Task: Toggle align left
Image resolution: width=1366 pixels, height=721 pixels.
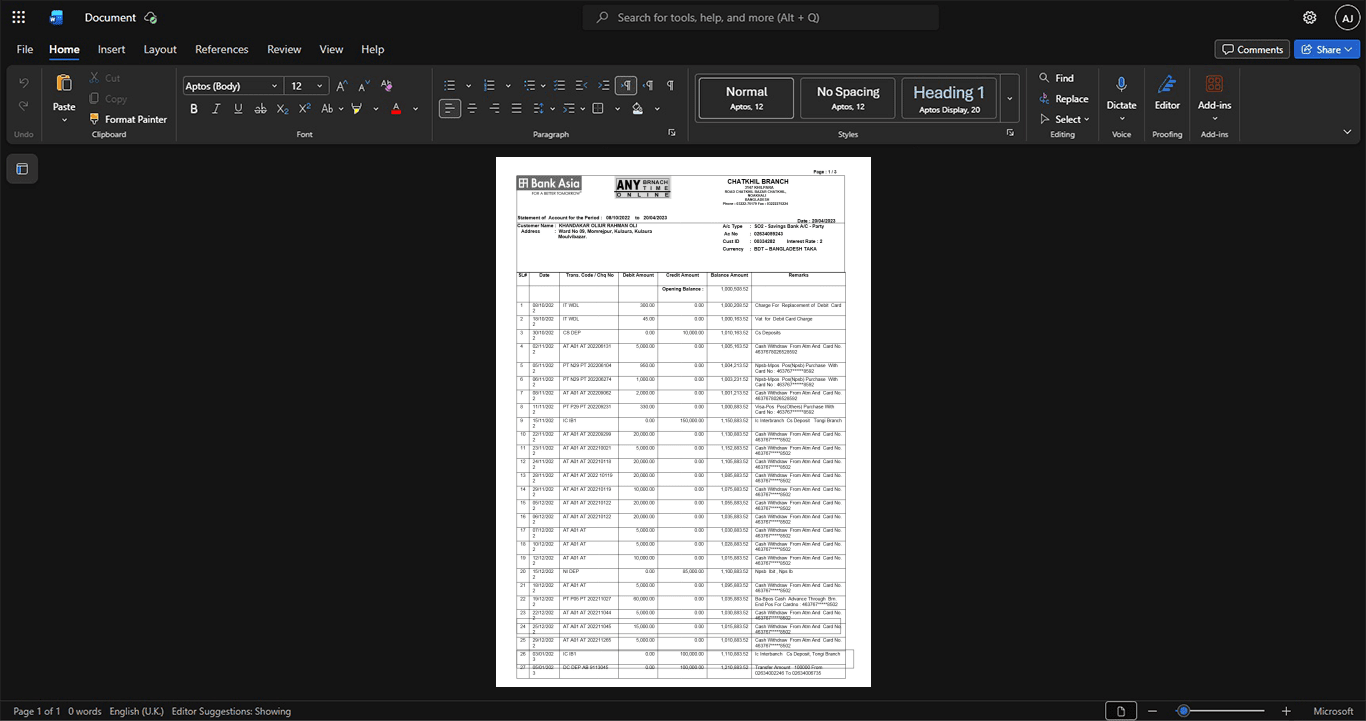Action: click(450, 108)
